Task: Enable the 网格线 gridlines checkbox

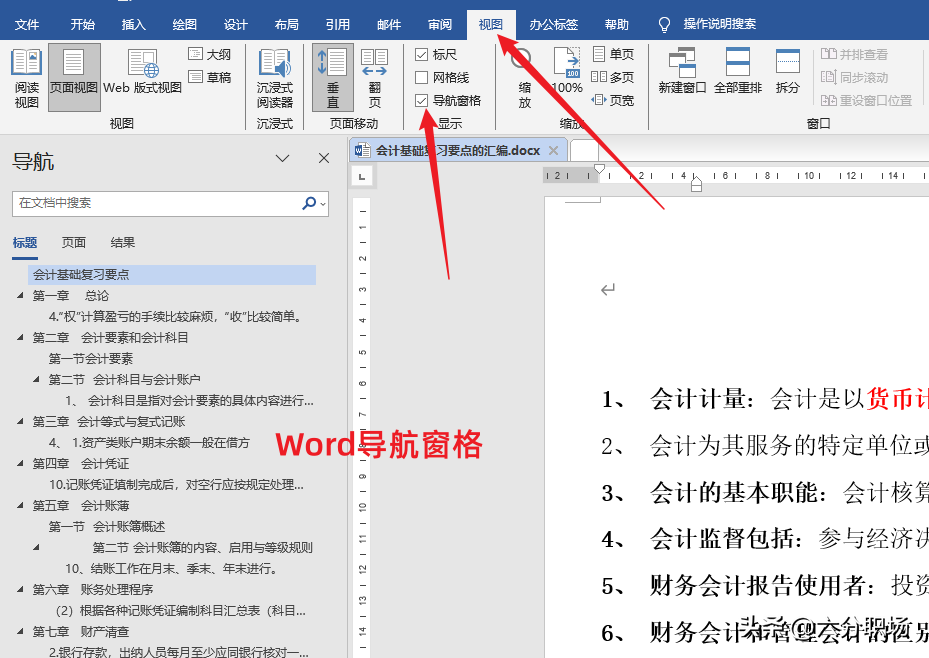Action: [421, 78]
